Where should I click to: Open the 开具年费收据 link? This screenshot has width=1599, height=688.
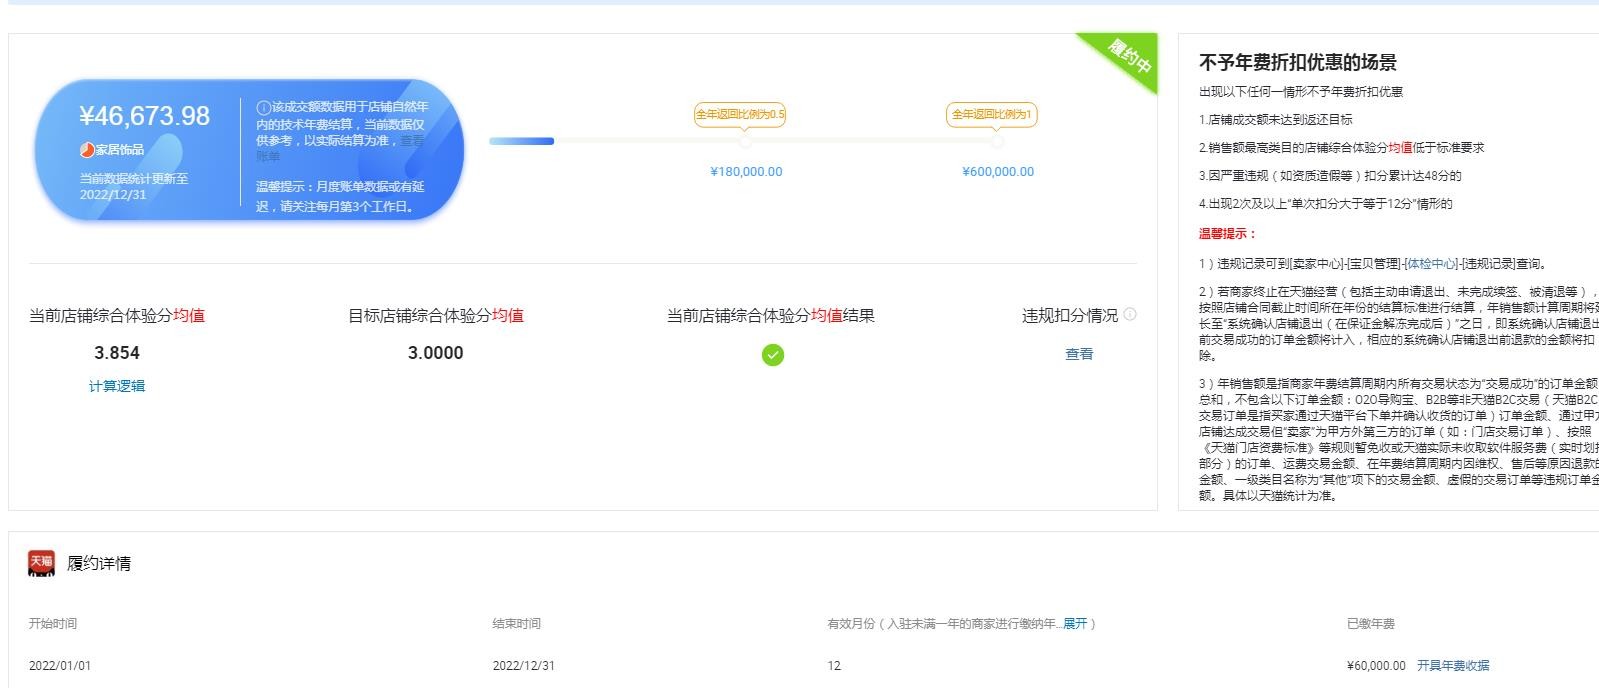click(1453, 665)
